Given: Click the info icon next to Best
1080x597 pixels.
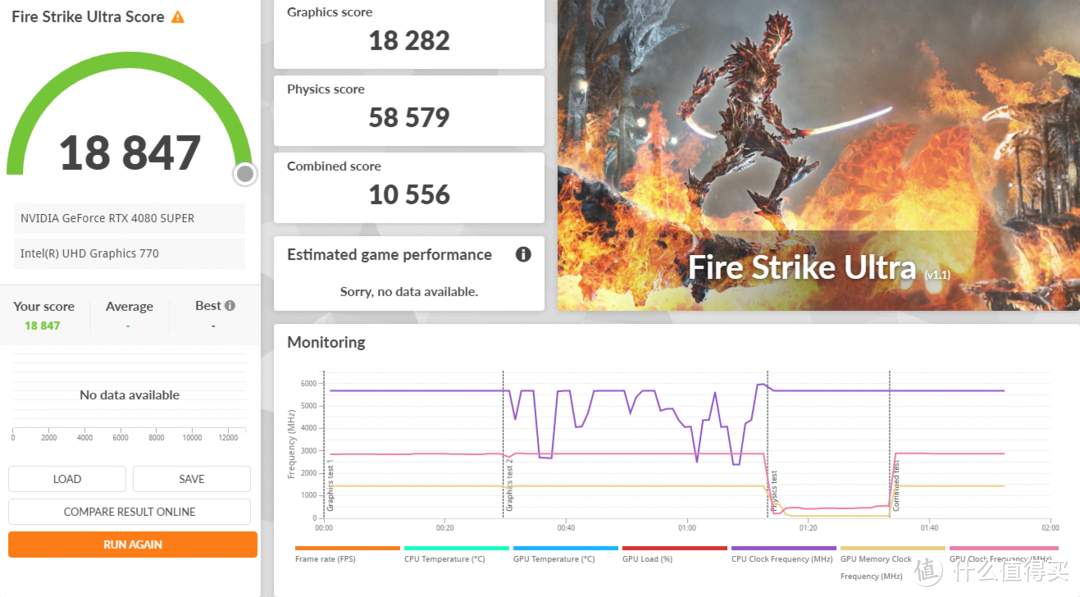Looking at the screenshot, I should [x=230, y=305].
